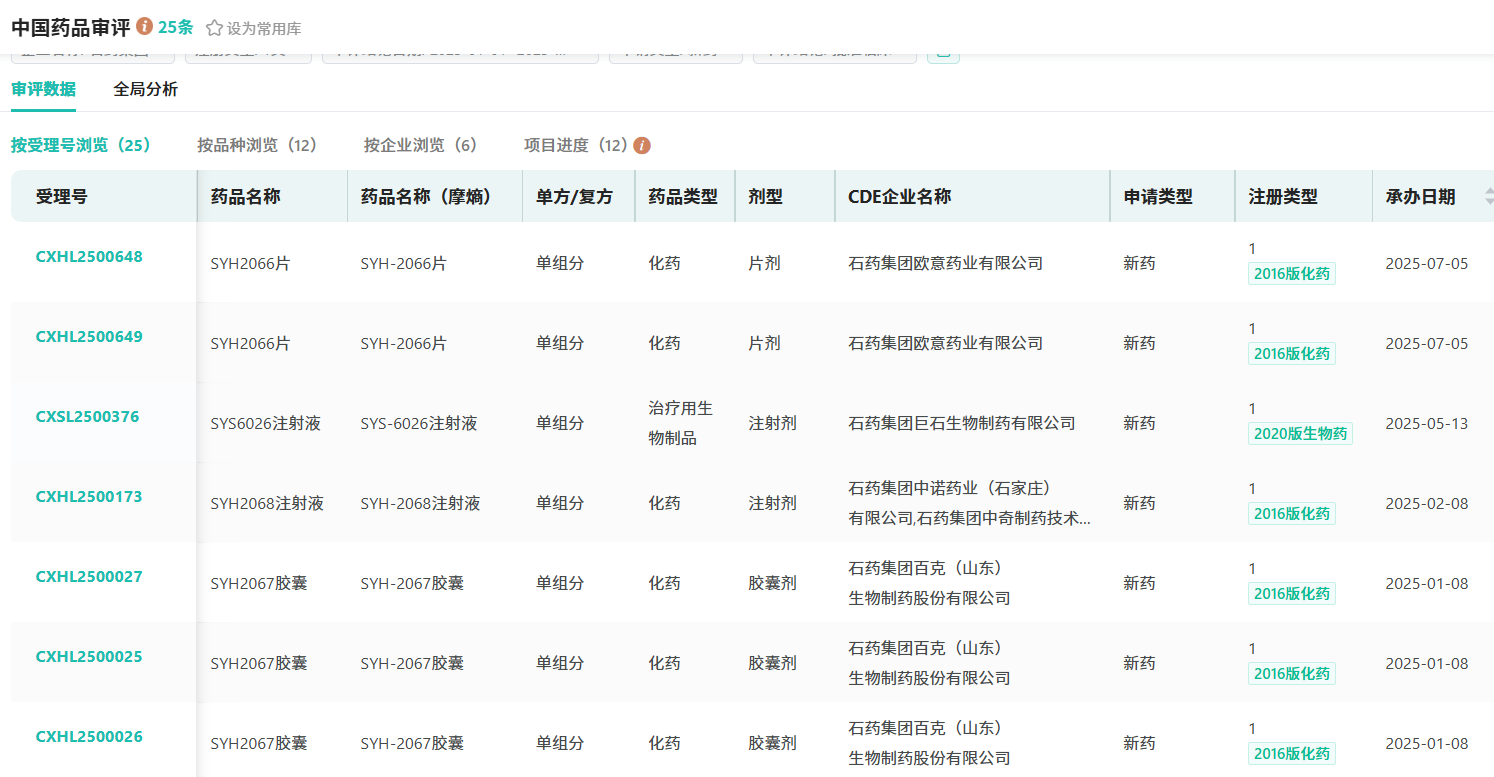Select the 审评数据 tab

pos(43,89)
